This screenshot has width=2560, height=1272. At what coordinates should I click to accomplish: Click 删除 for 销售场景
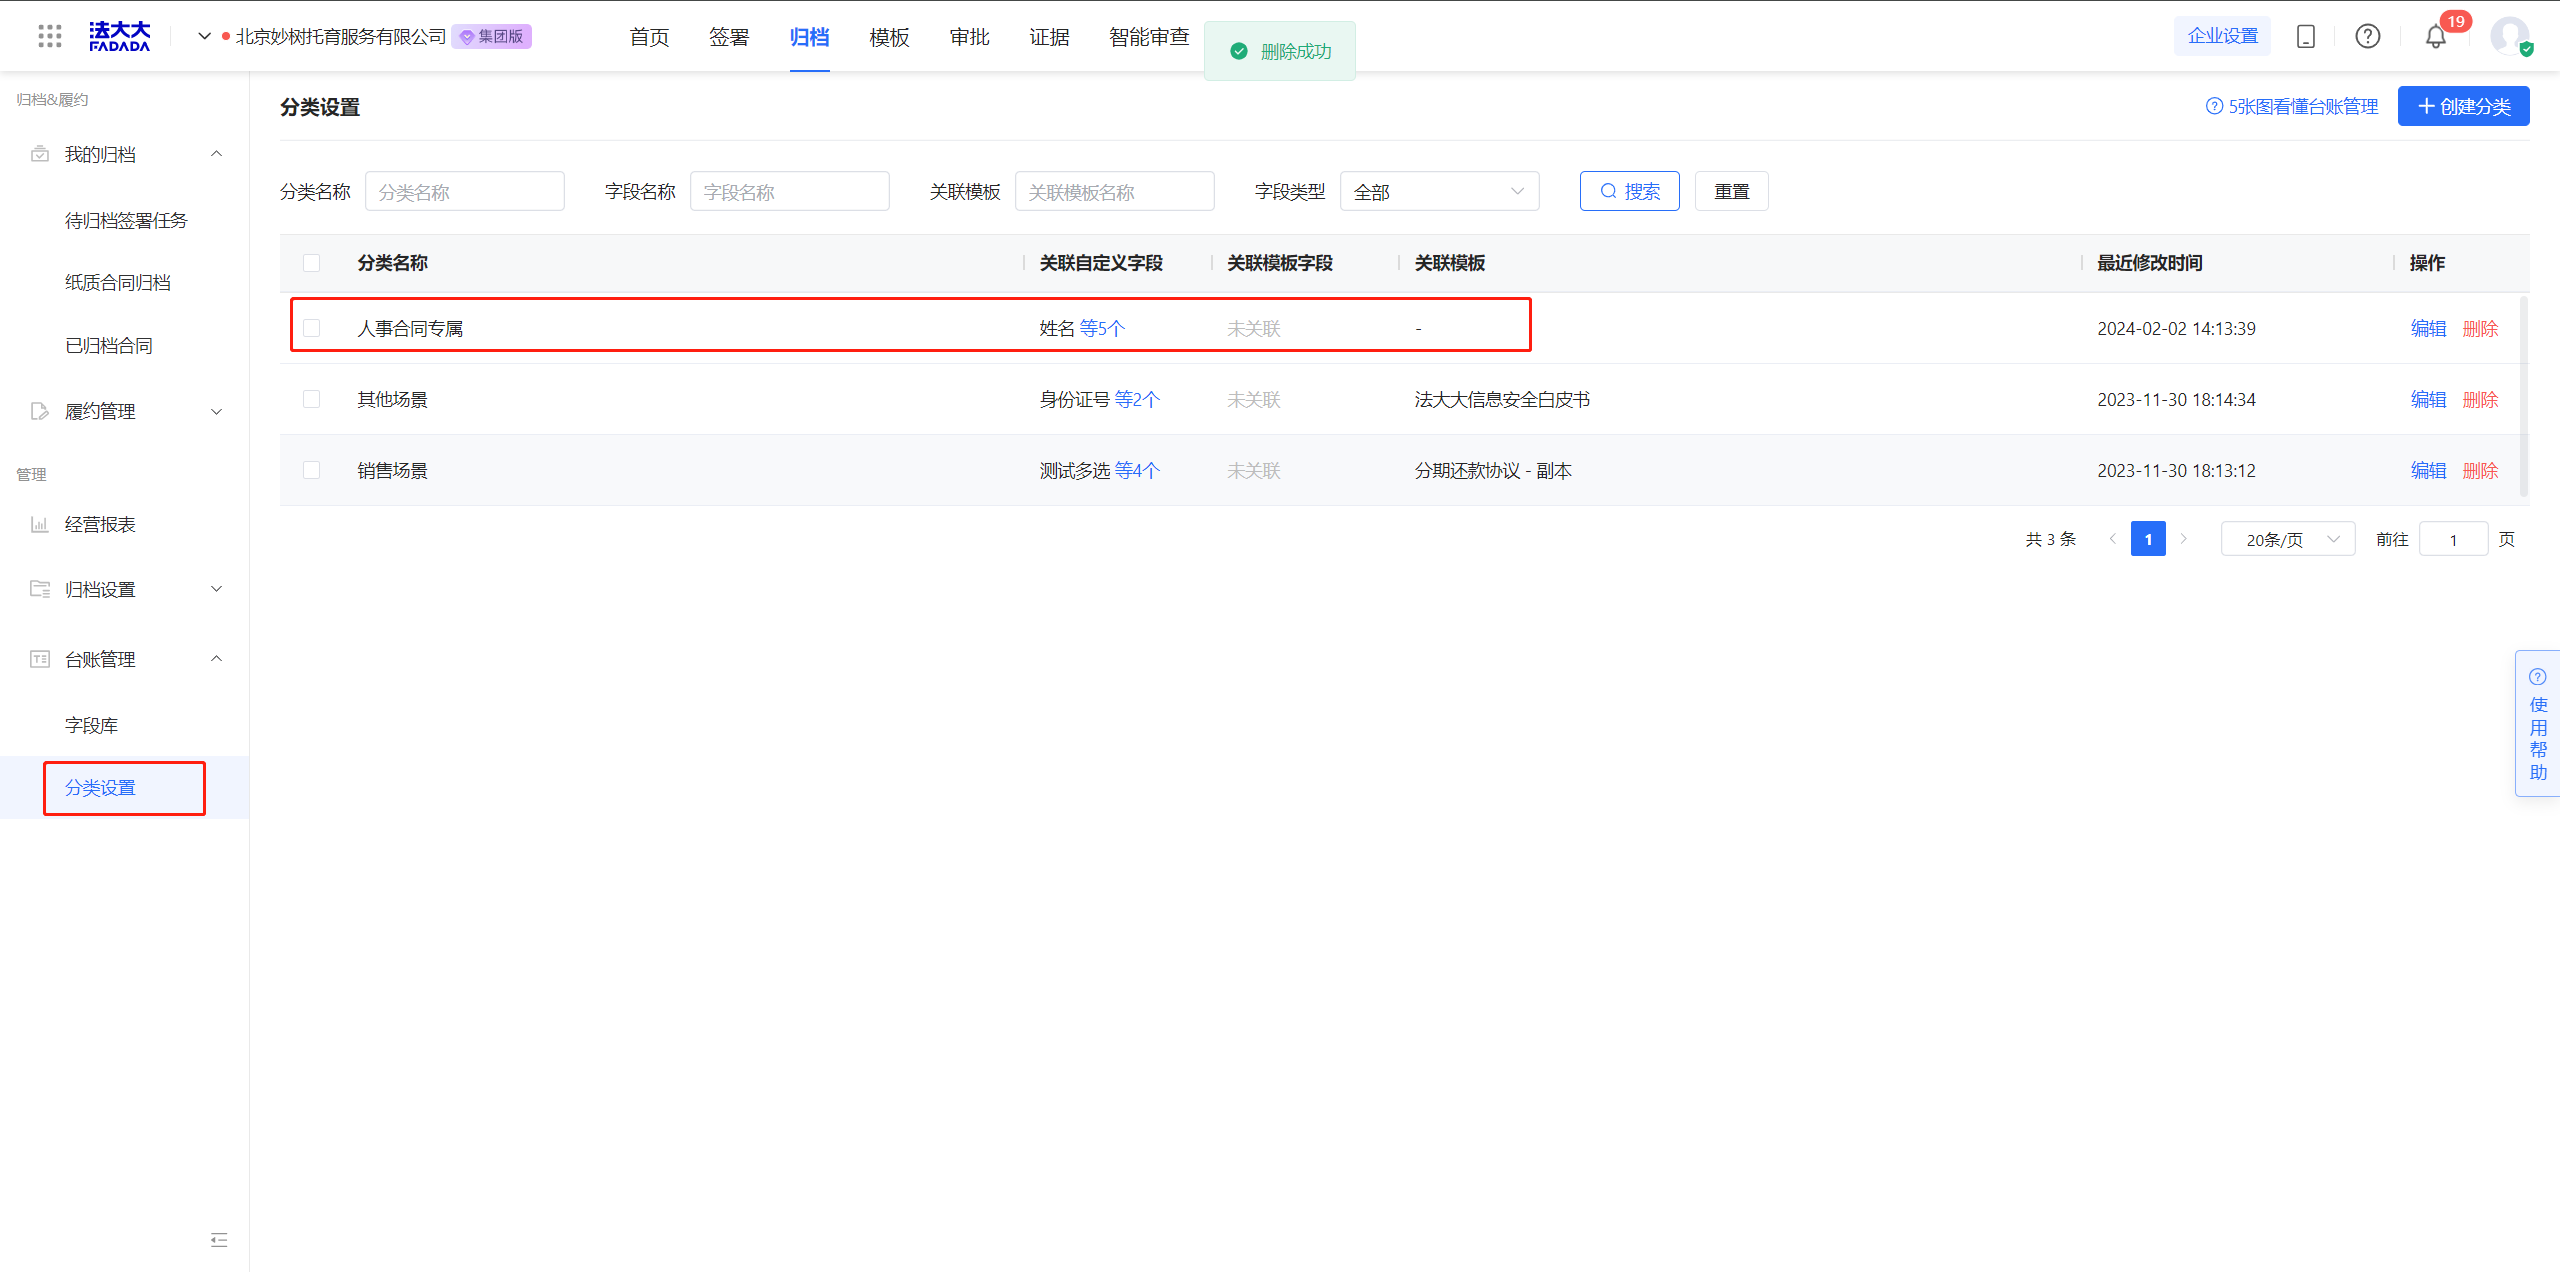click(2481, 470)
